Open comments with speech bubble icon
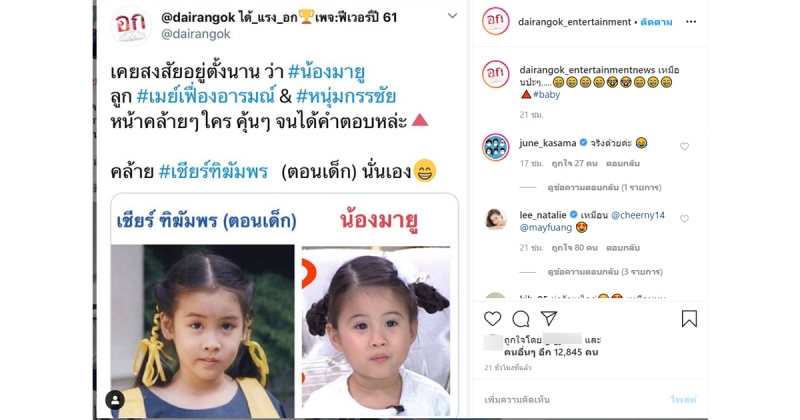This screenshot has width=800, height=420. 520,319
